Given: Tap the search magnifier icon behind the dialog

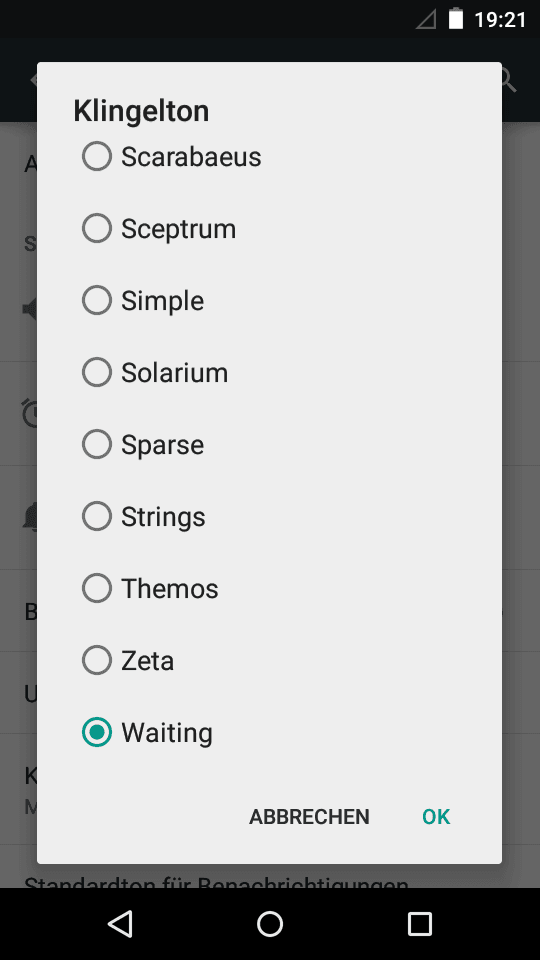Looking at the screenshot, I should click(x=509, y=80).
